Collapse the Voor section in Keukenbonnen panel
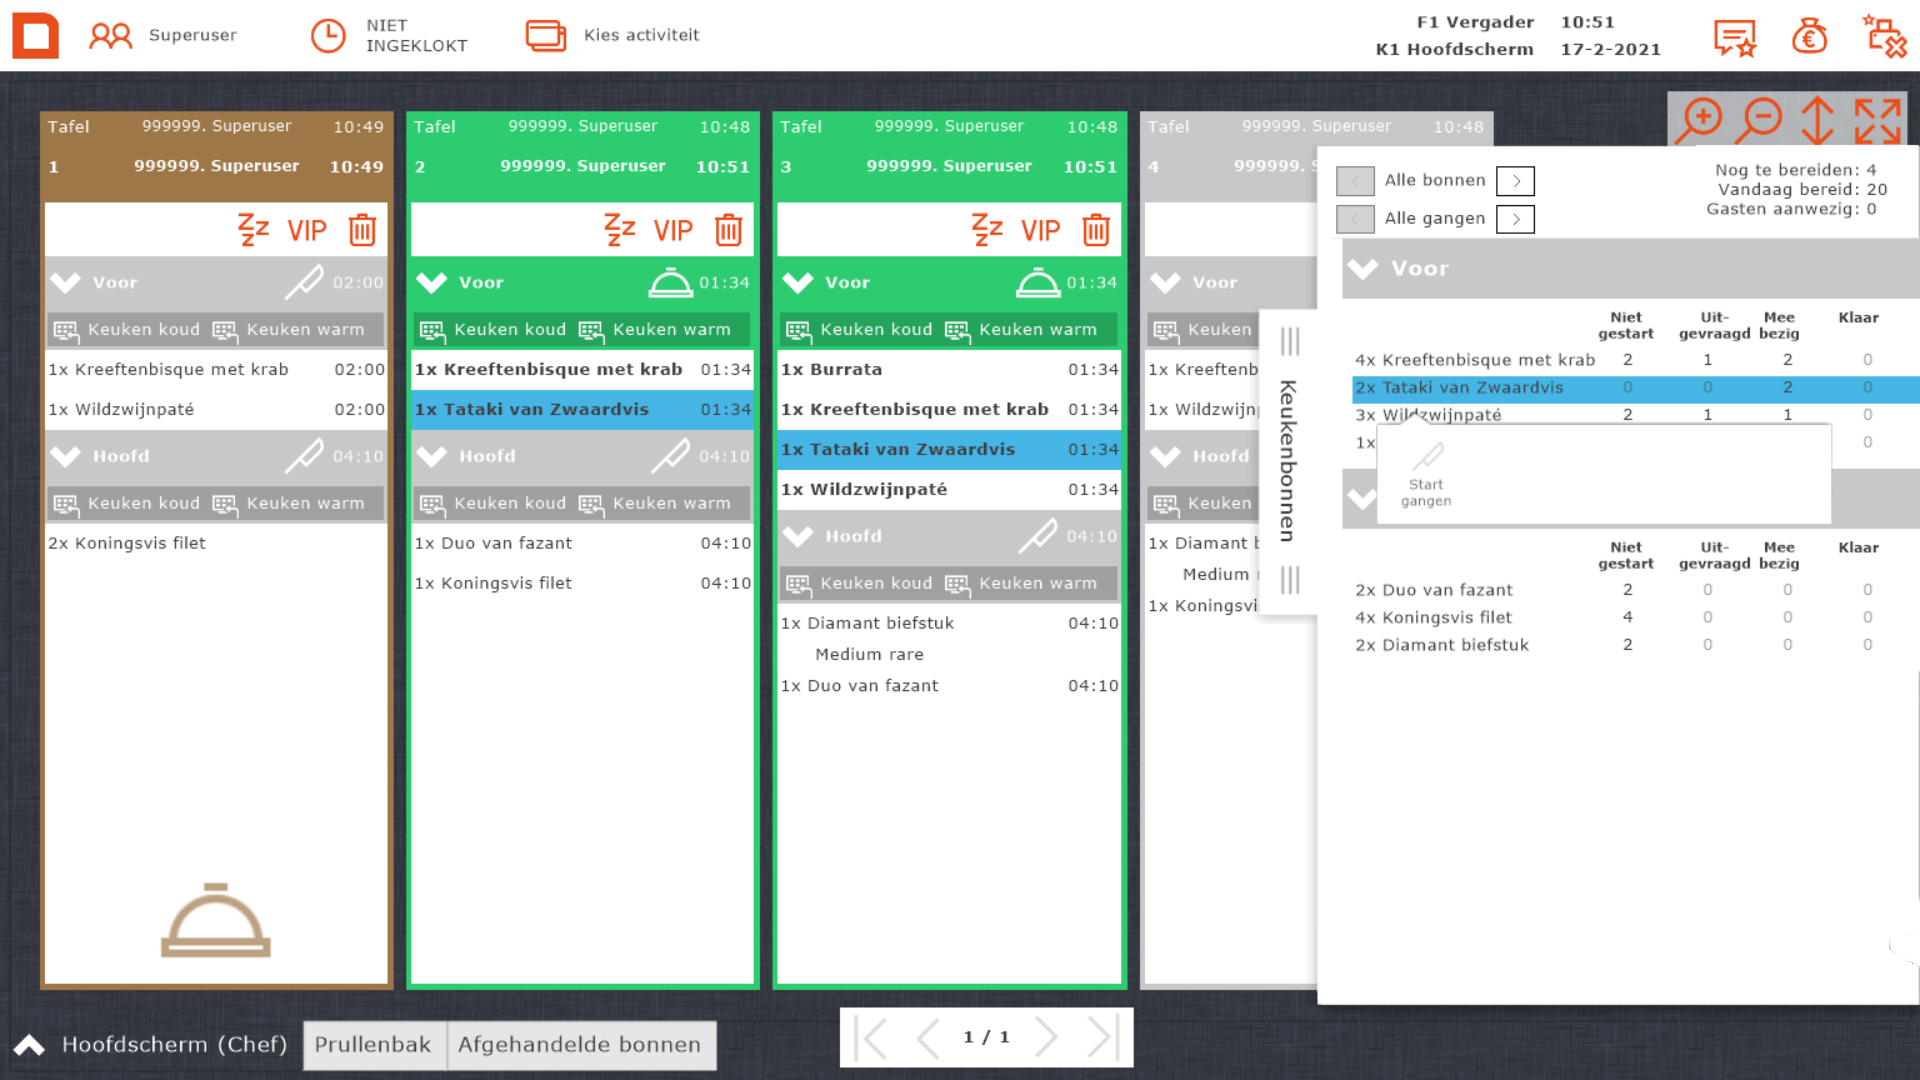The height and width of the screenshot is (1080, 1920). point(1363,268)
